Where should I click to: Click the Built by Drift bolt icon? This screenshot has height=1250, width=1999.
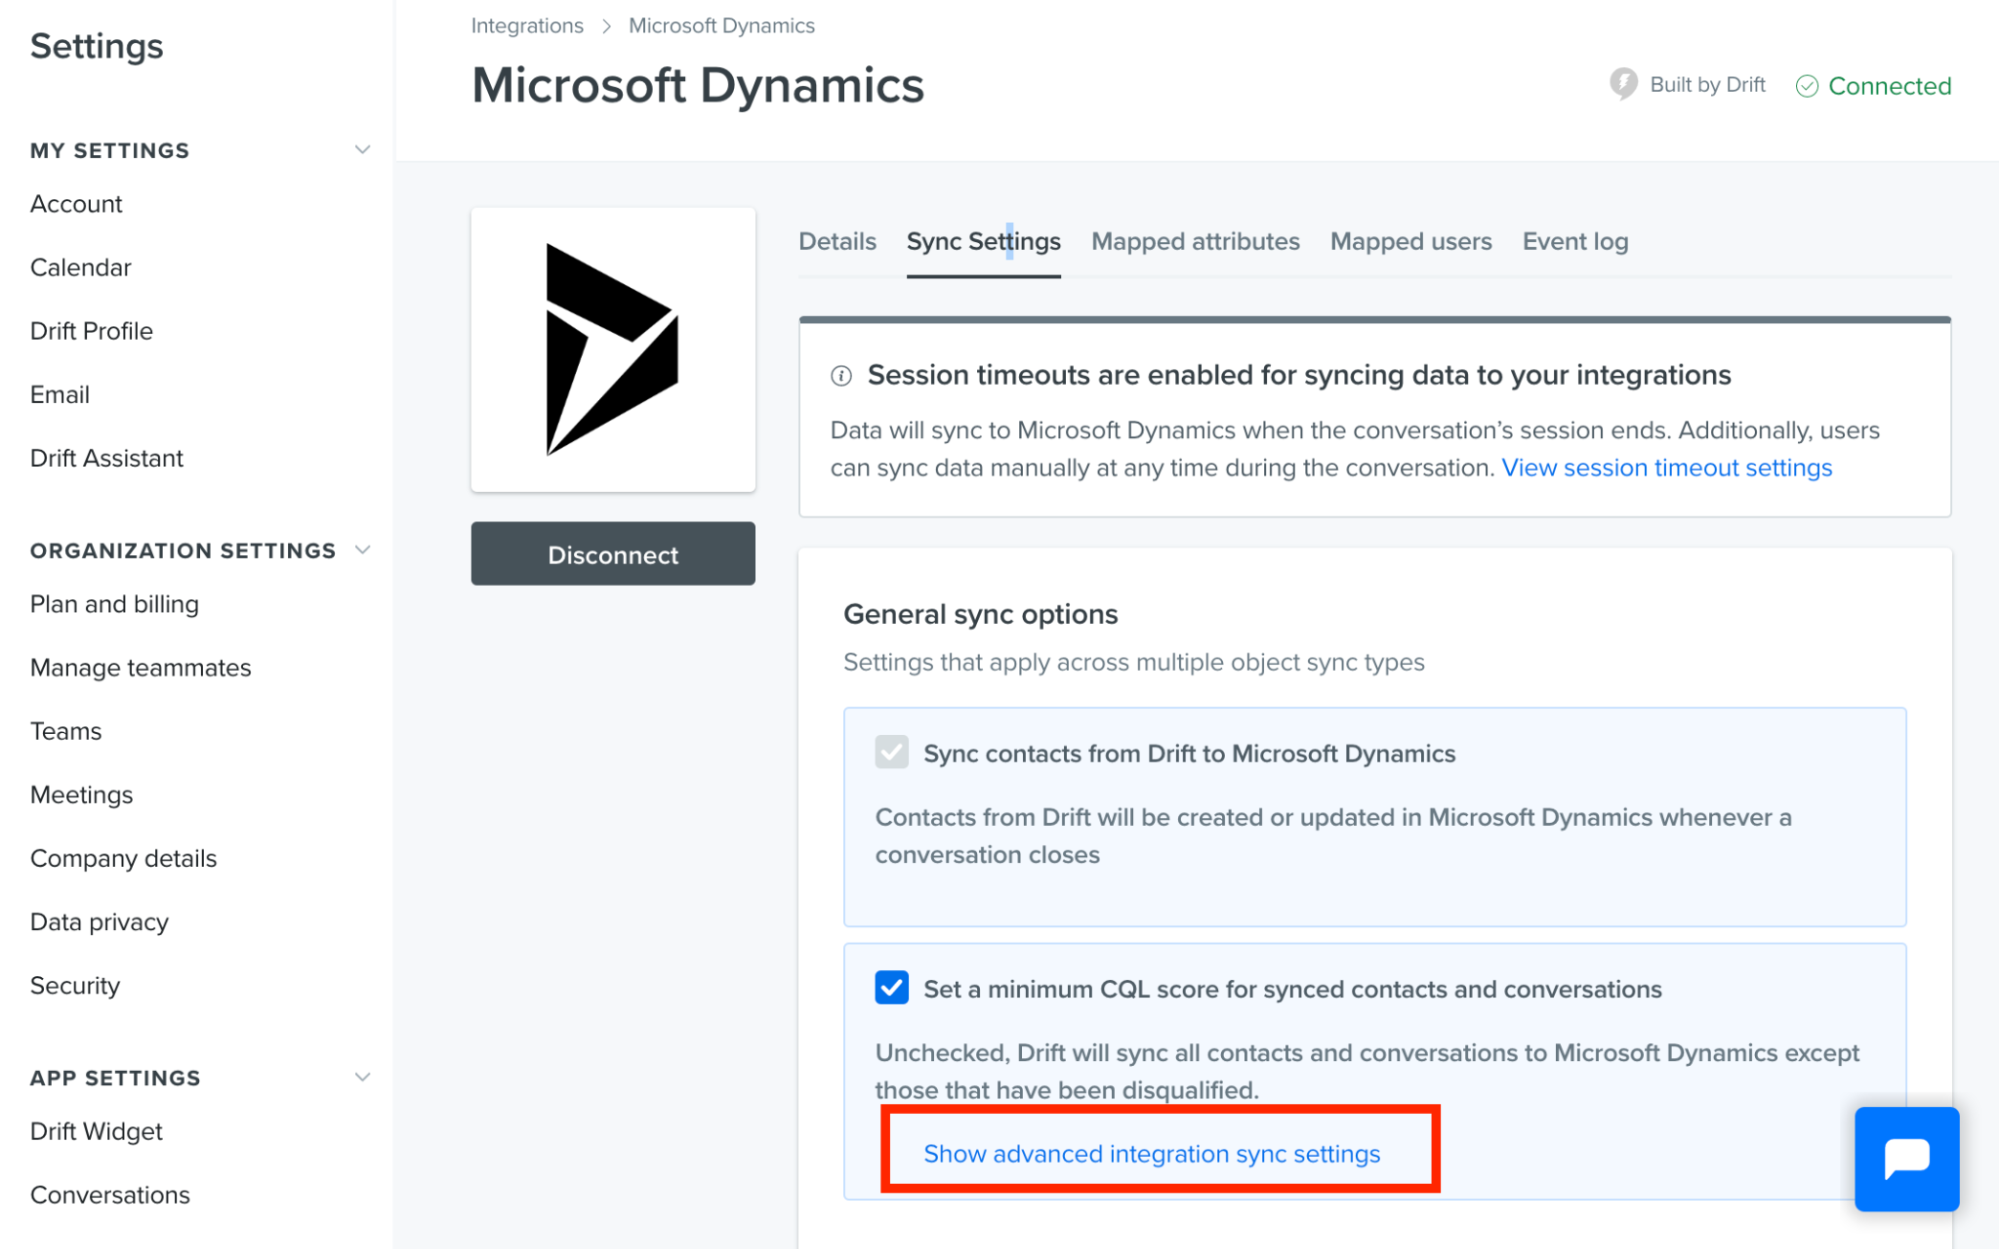[1623, 84]
